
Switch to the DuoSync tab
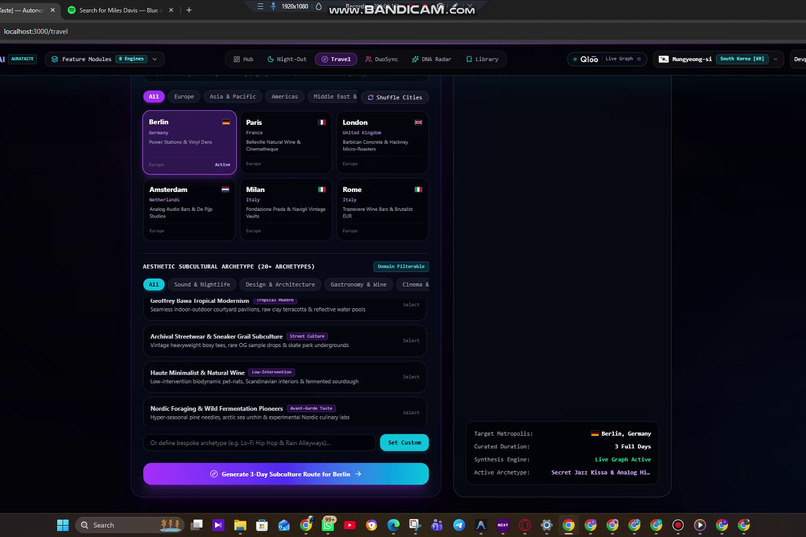pyautogui.click(x=382, y=59)
